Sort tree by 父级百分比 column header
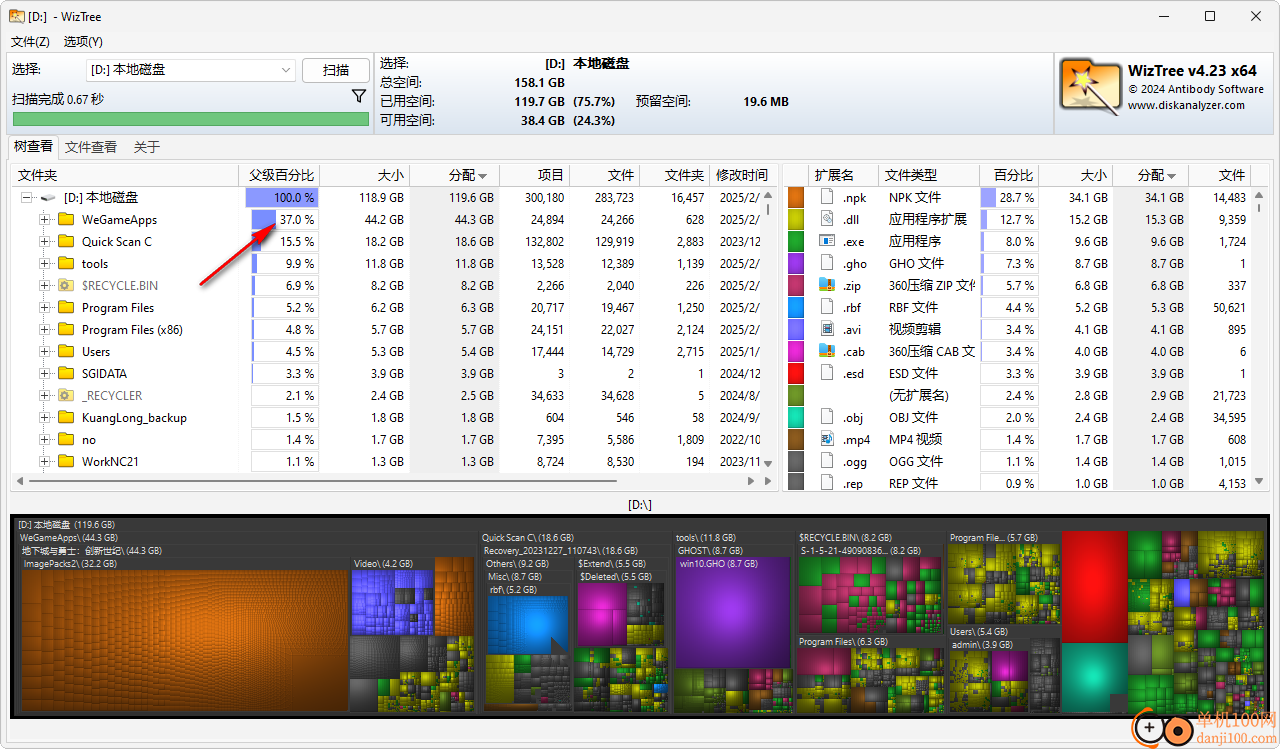 (280, 175)
